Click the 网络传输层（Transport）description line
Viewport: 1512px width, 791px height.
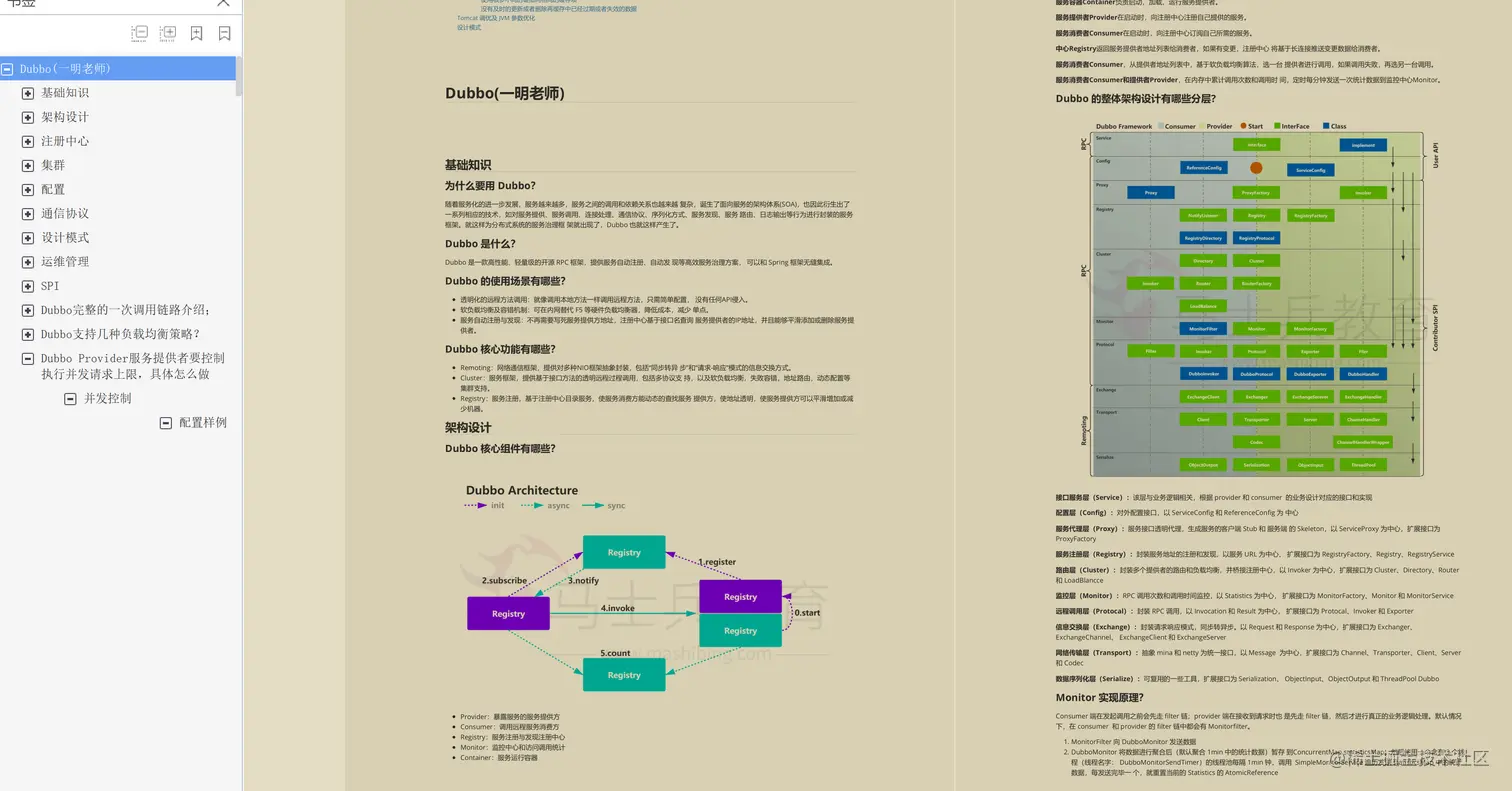click(1258, 657)
